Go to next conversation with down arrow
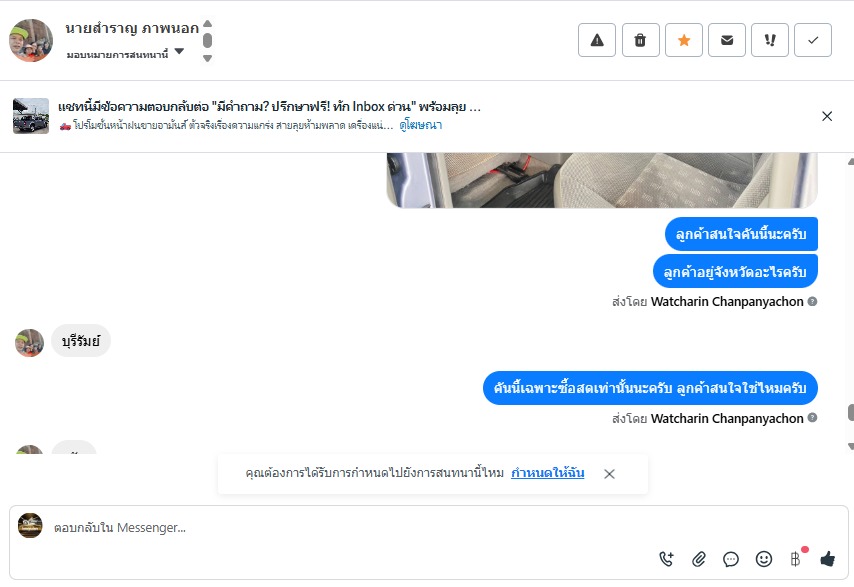Screen dimensions: 854x587 [x=208, y=58]
